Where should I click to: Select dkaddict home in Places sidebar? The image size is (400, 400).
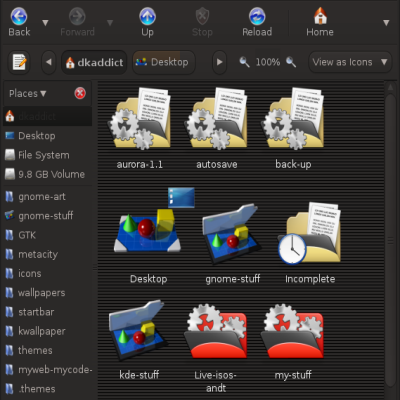48,116
